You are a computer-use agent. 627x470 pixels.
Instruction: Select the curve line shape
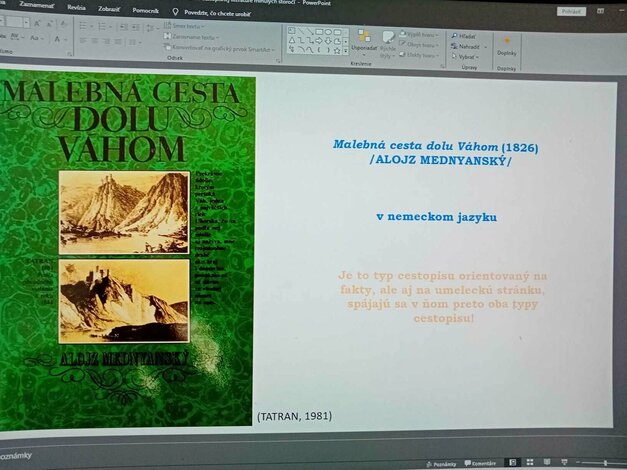point(310,50)
